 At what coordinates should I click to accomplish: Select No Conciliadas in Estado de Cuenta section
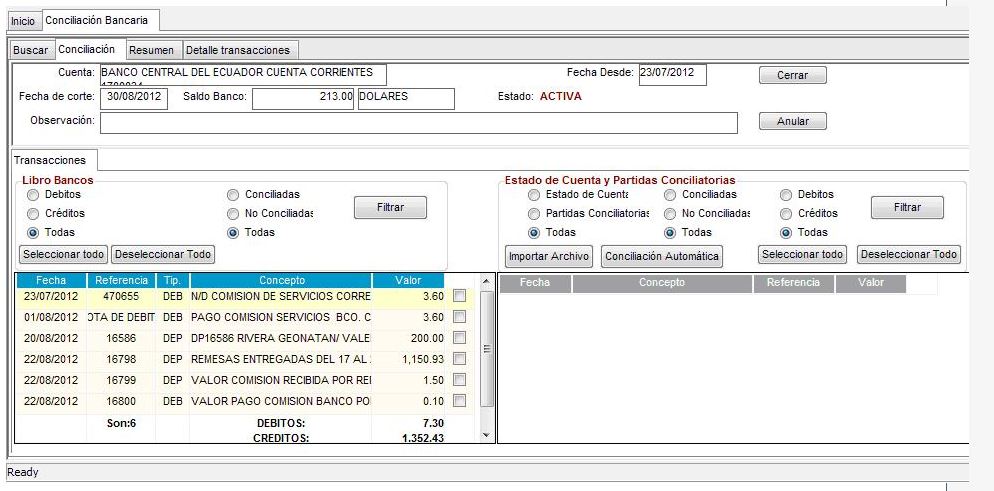point(669,214)
